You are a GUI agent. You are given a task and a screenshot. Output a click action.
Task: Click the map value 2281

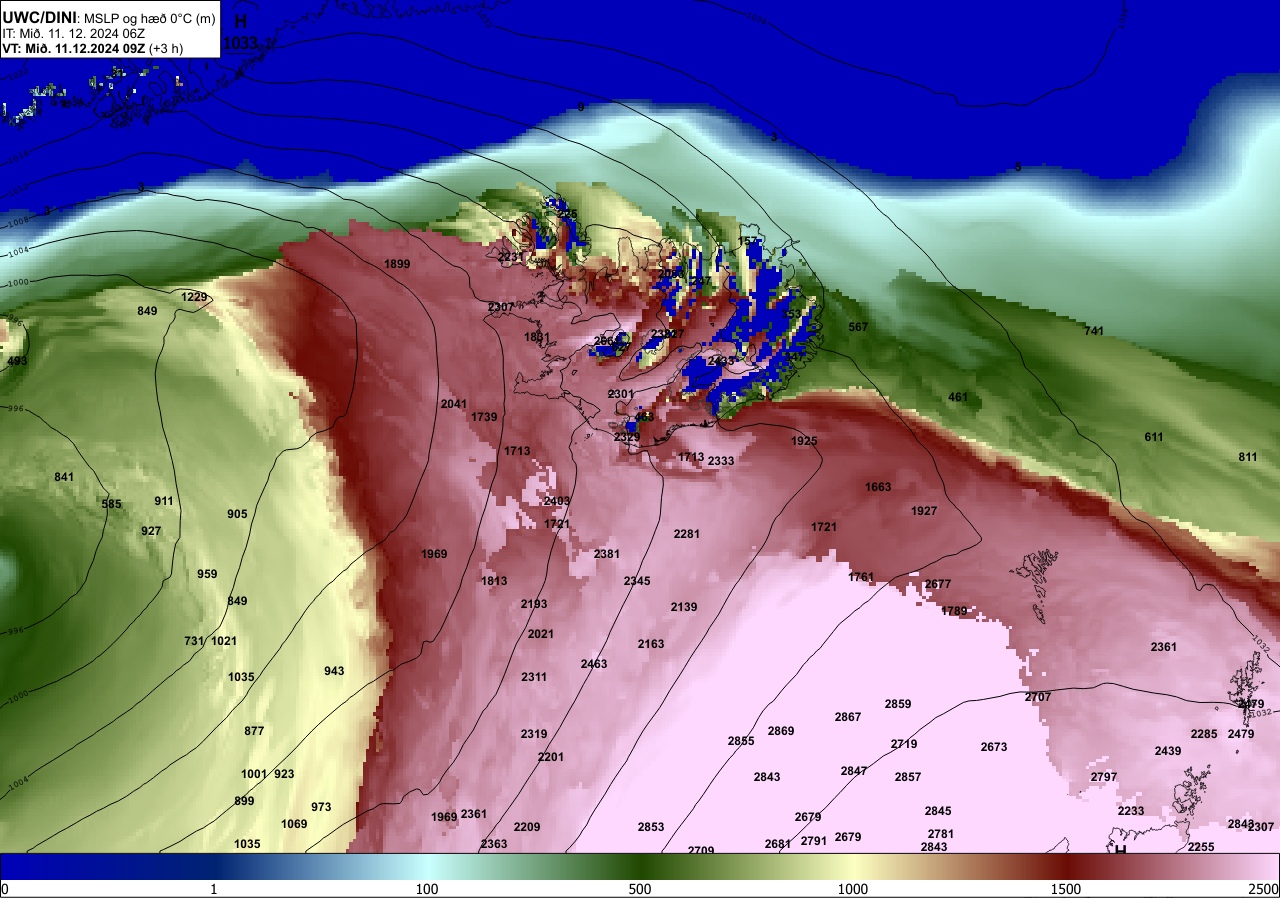(x=687, y=534)
